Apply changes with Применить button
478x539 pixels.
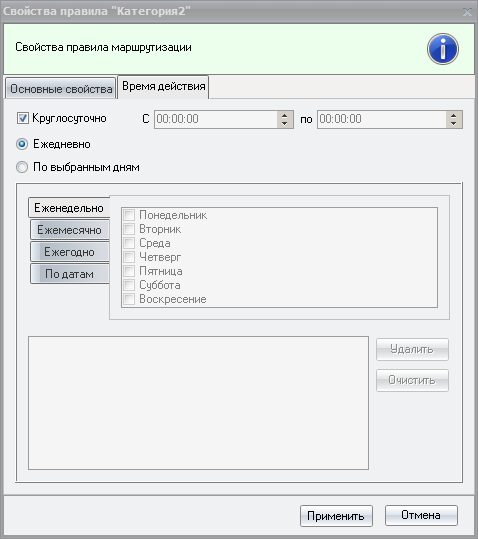click(336, 516)
